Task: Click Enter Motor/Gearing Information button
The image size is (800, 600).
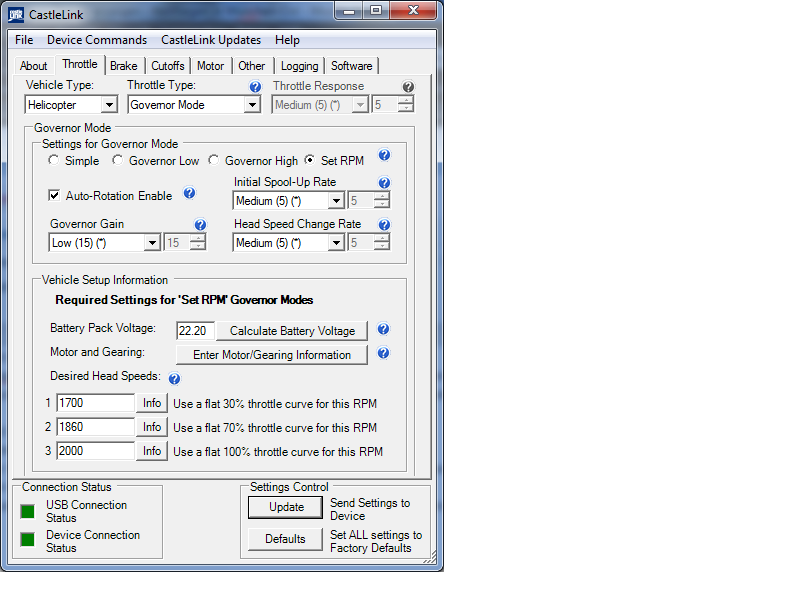Action: pyautogui.click(x=271, y=355)
